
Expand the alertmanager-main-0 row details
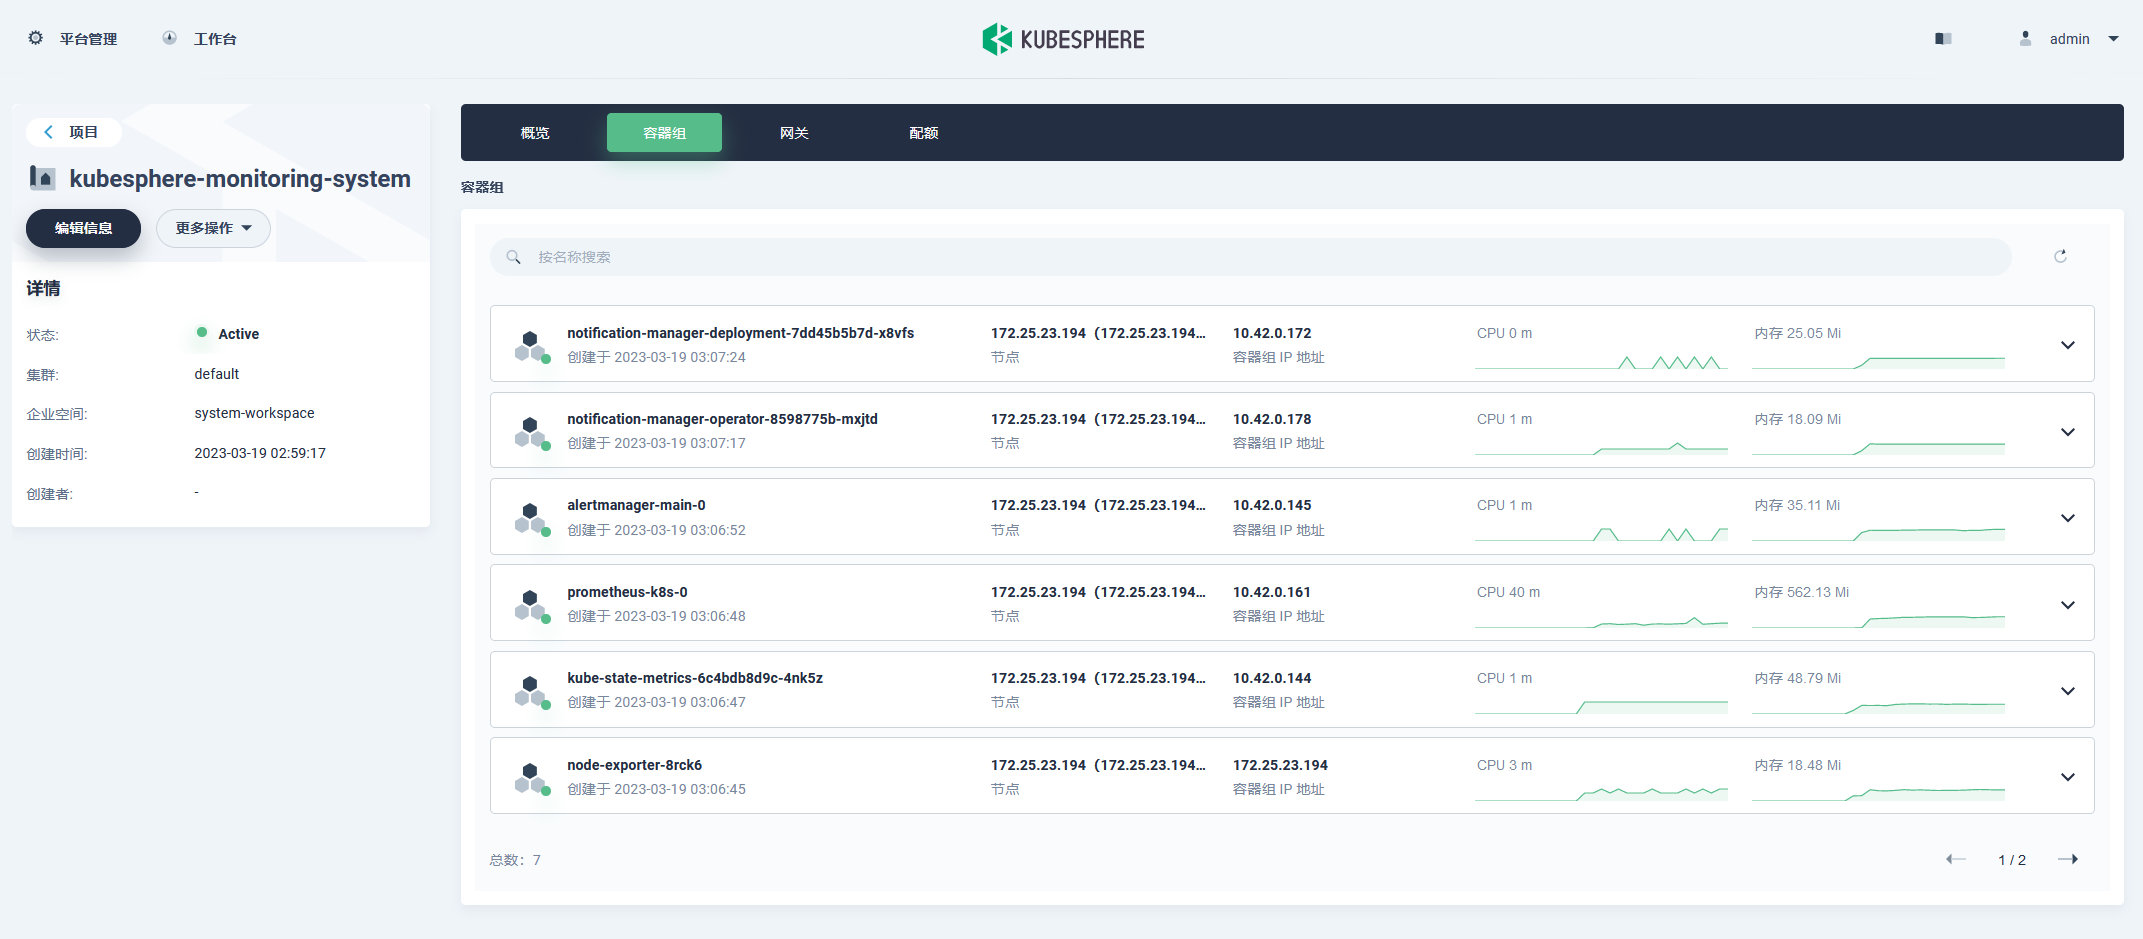pyautogui.click(x=2068, y=518)
